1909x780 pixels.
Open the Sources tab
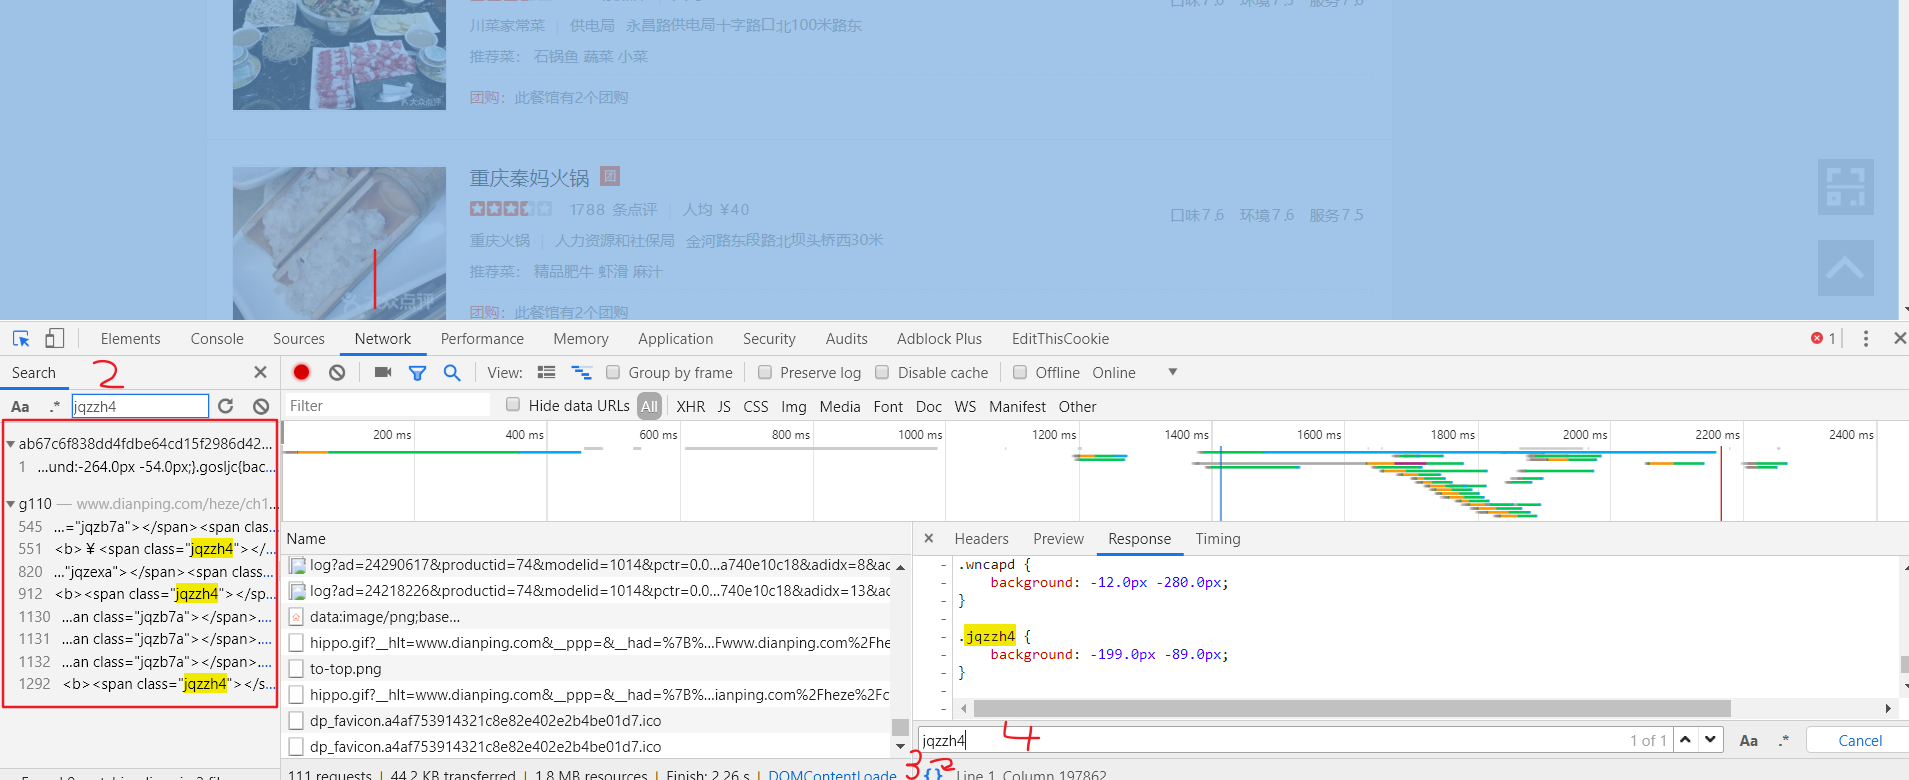click(x=299, y=339)
